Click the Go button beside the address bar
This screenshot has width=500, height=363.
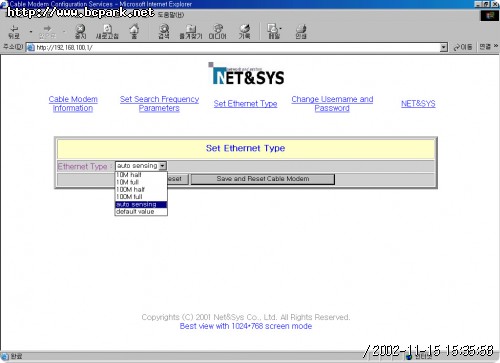[x=463, y=47]
